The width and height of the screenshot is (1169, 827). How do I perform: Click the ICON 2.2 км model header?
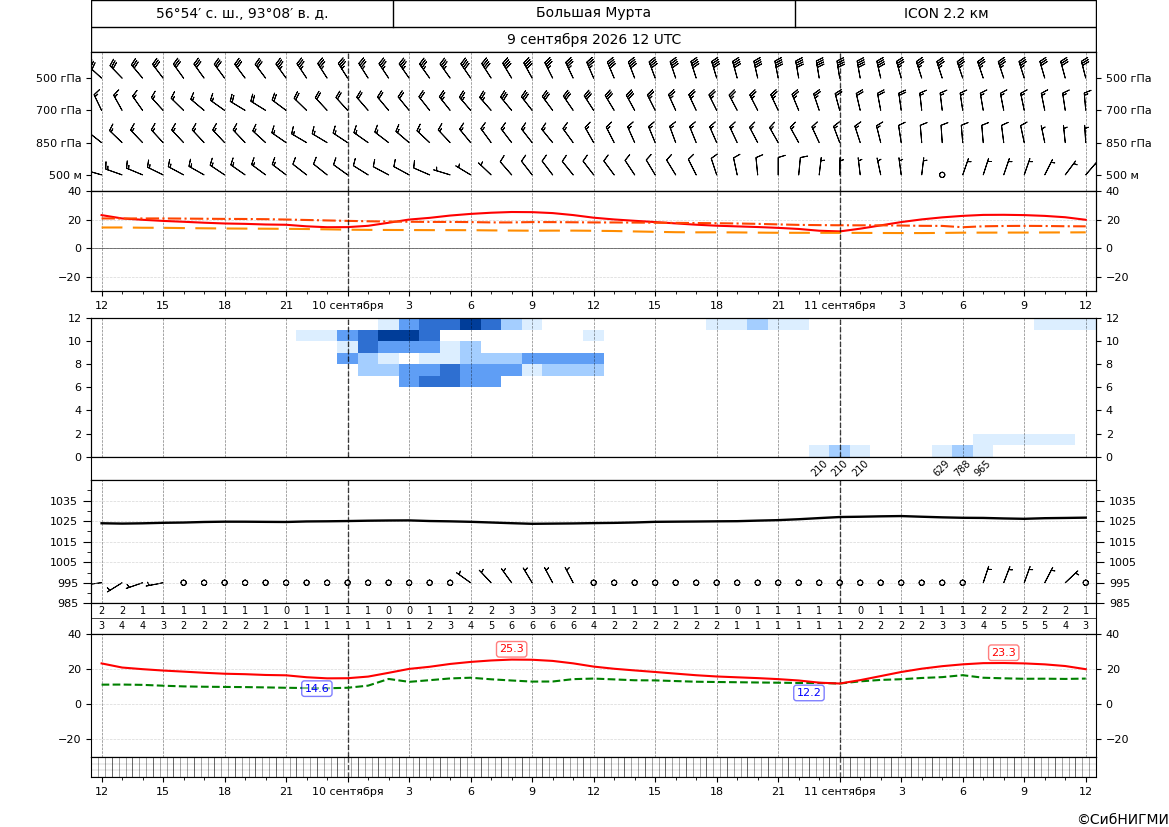[x=945, y=13]
